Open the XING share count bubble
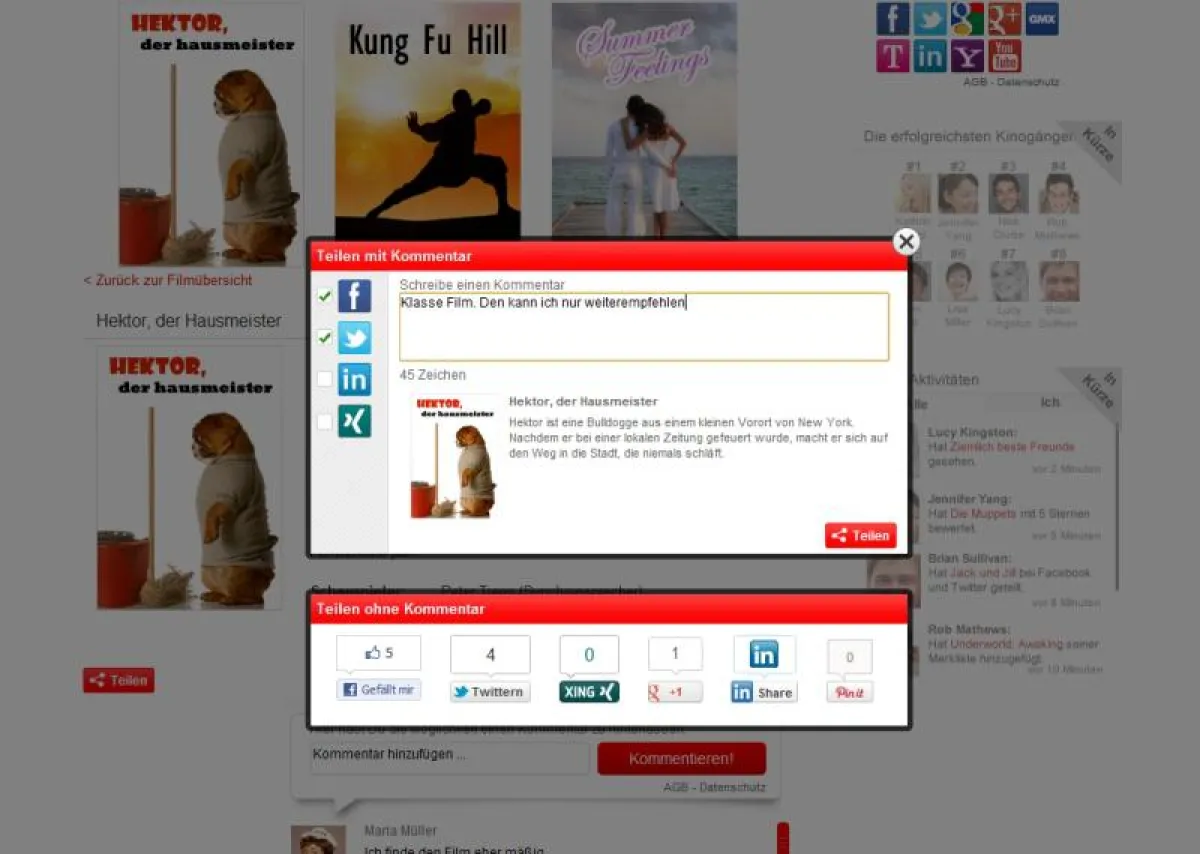This screenshot has width=1200, height=854. point(588,655)
